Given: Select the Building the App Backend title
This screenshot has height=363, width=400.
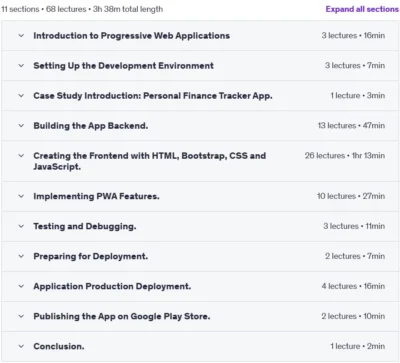Looking at the screenshot, I should (x=91, y=126).
